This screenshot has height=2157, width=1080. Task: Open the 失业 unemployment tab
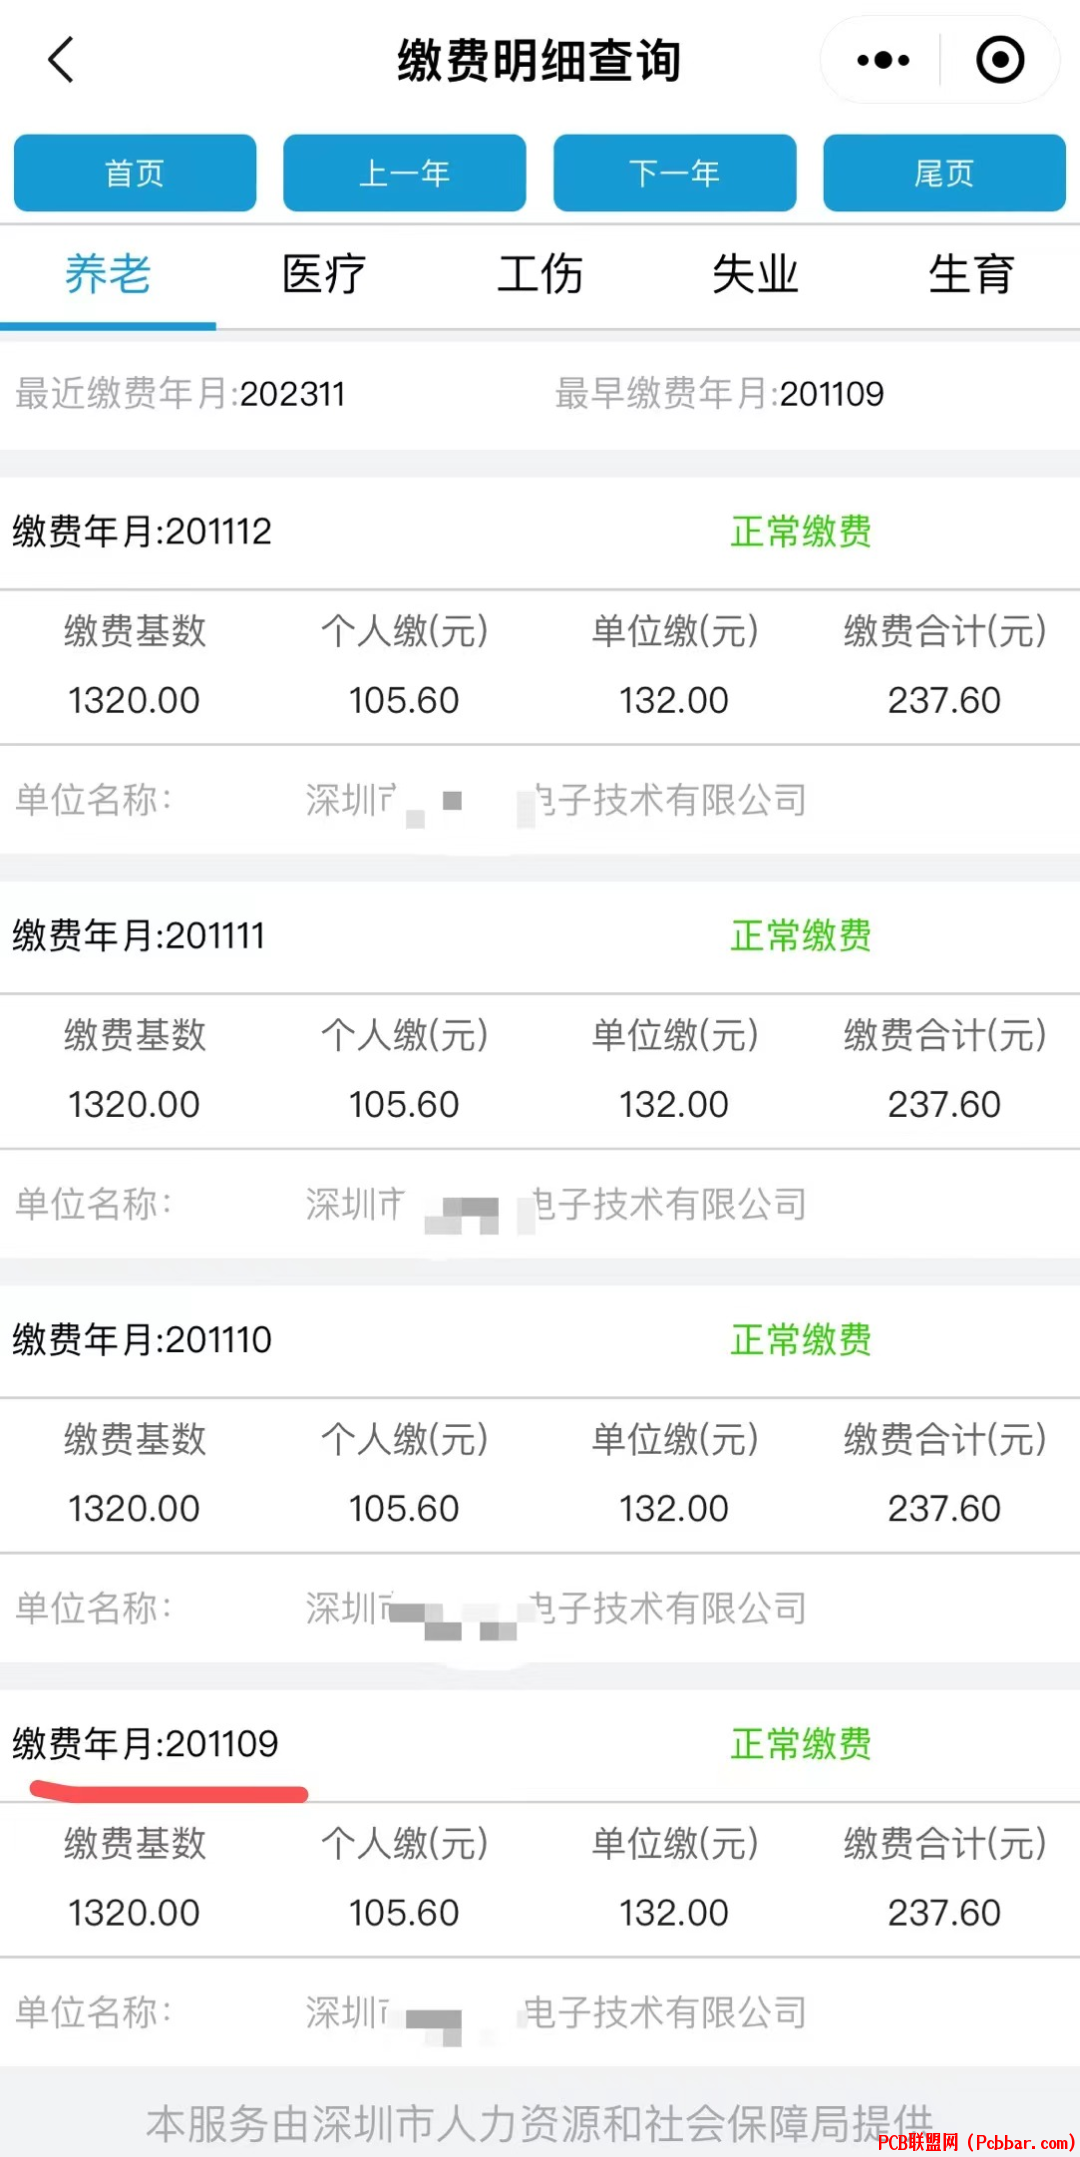click(756, 275)
